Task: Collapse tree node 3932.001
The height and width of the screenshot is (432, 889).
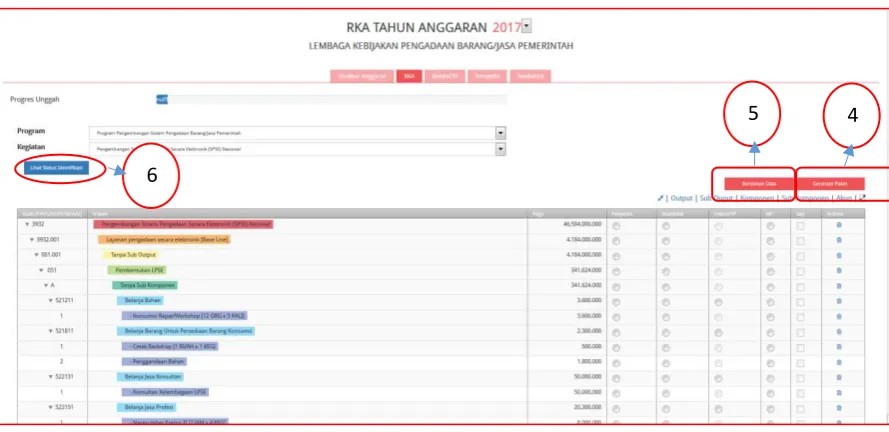Action: point(32,240)
